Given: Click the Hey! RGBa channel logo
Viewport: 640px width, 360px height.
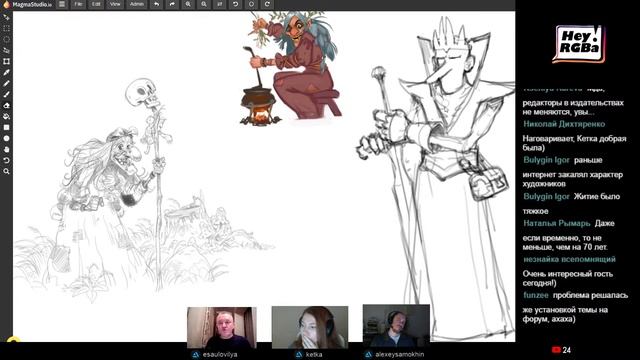Looking at the screenshot, I should (x=579, y=44).
